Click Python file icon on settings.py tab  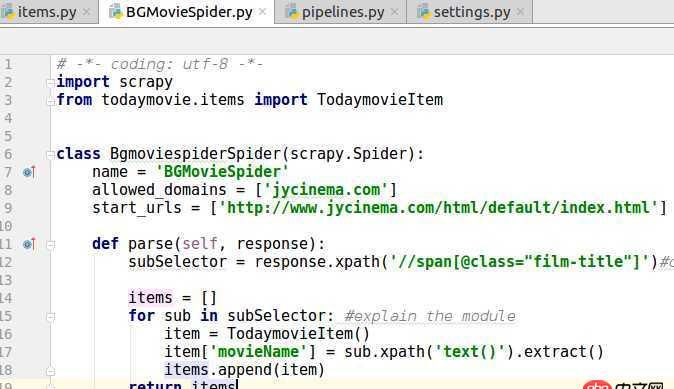(424, 12)
